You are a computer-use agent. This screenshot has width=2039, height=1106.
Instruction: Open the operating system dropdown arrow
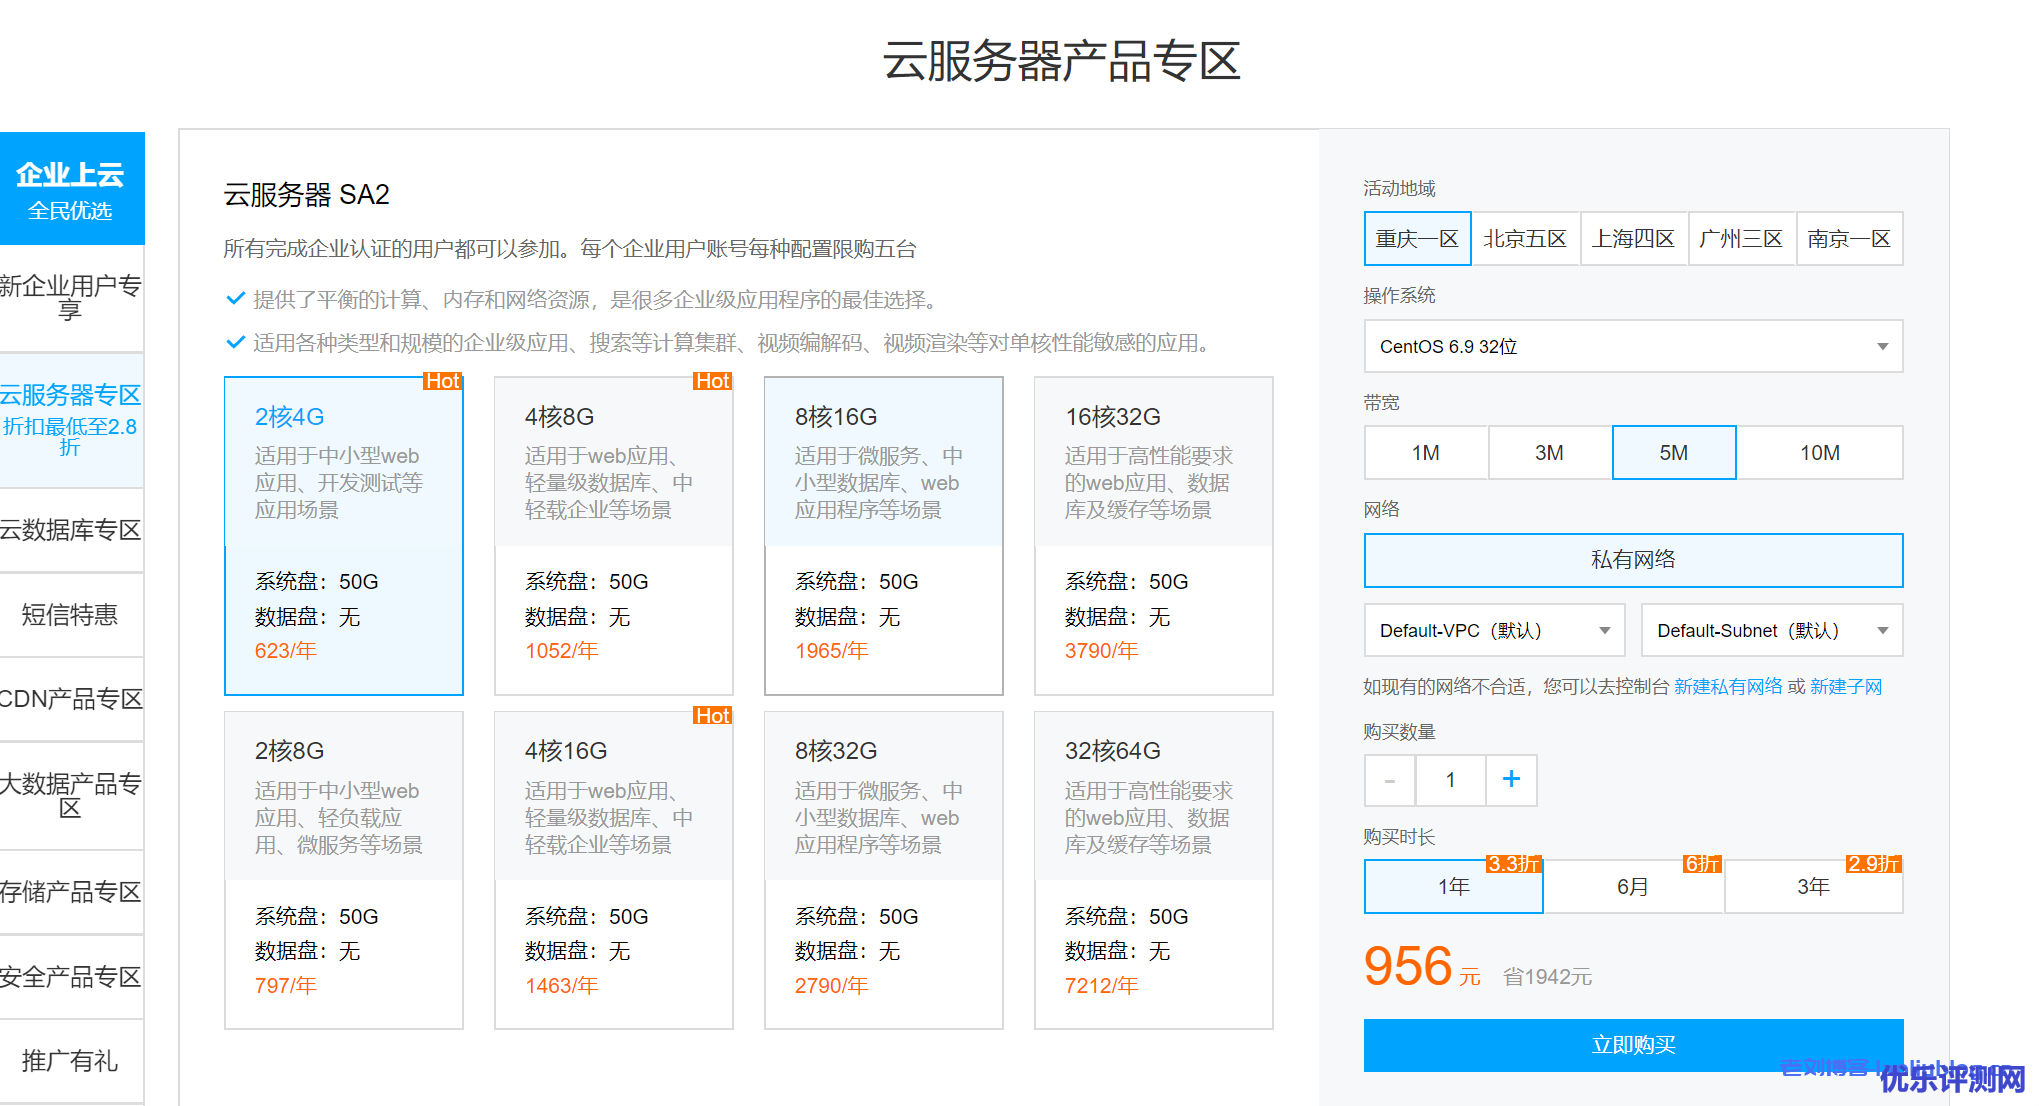tap(1882, 347)
